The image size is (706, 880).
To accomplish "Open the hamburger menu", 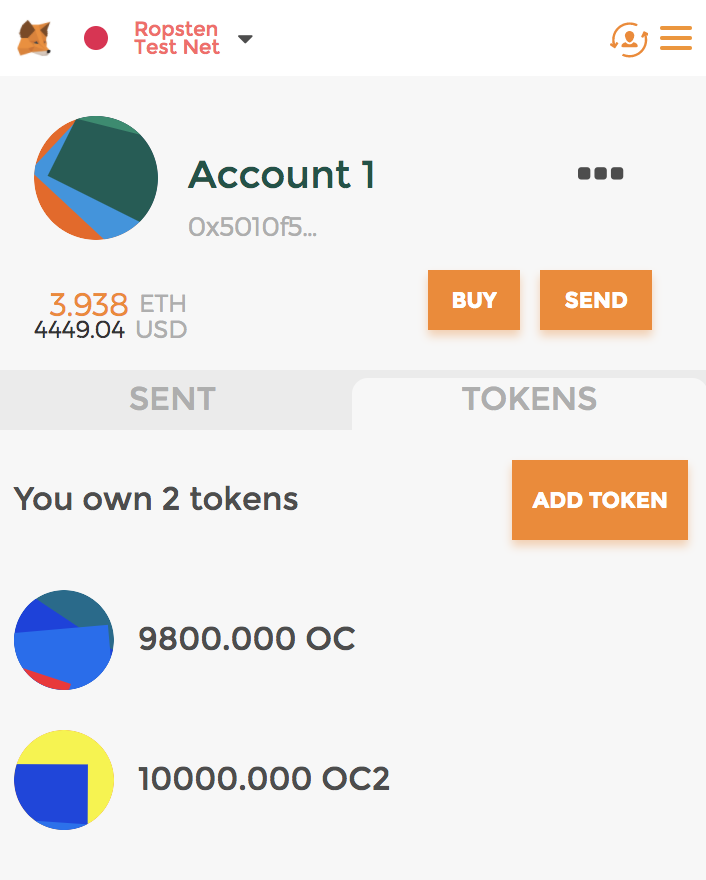I will tap(676, 38).
